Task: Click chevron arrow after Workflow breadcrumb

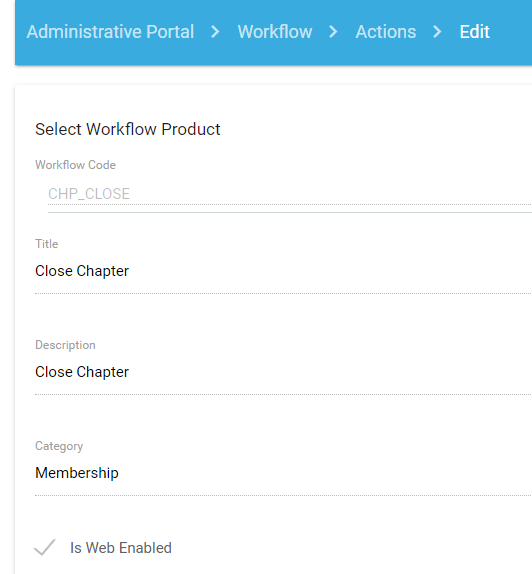Action: (x=333, y=32)
